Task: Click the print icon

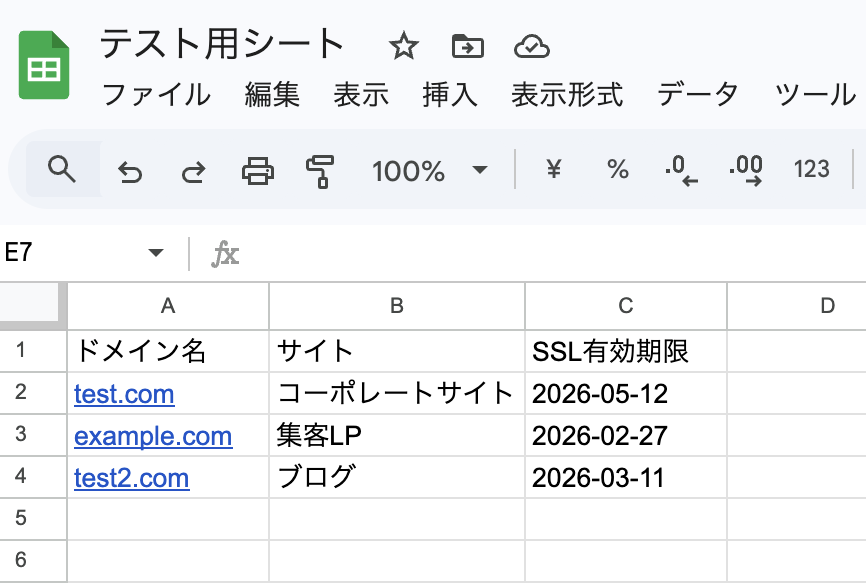Action: pos(257,172)
